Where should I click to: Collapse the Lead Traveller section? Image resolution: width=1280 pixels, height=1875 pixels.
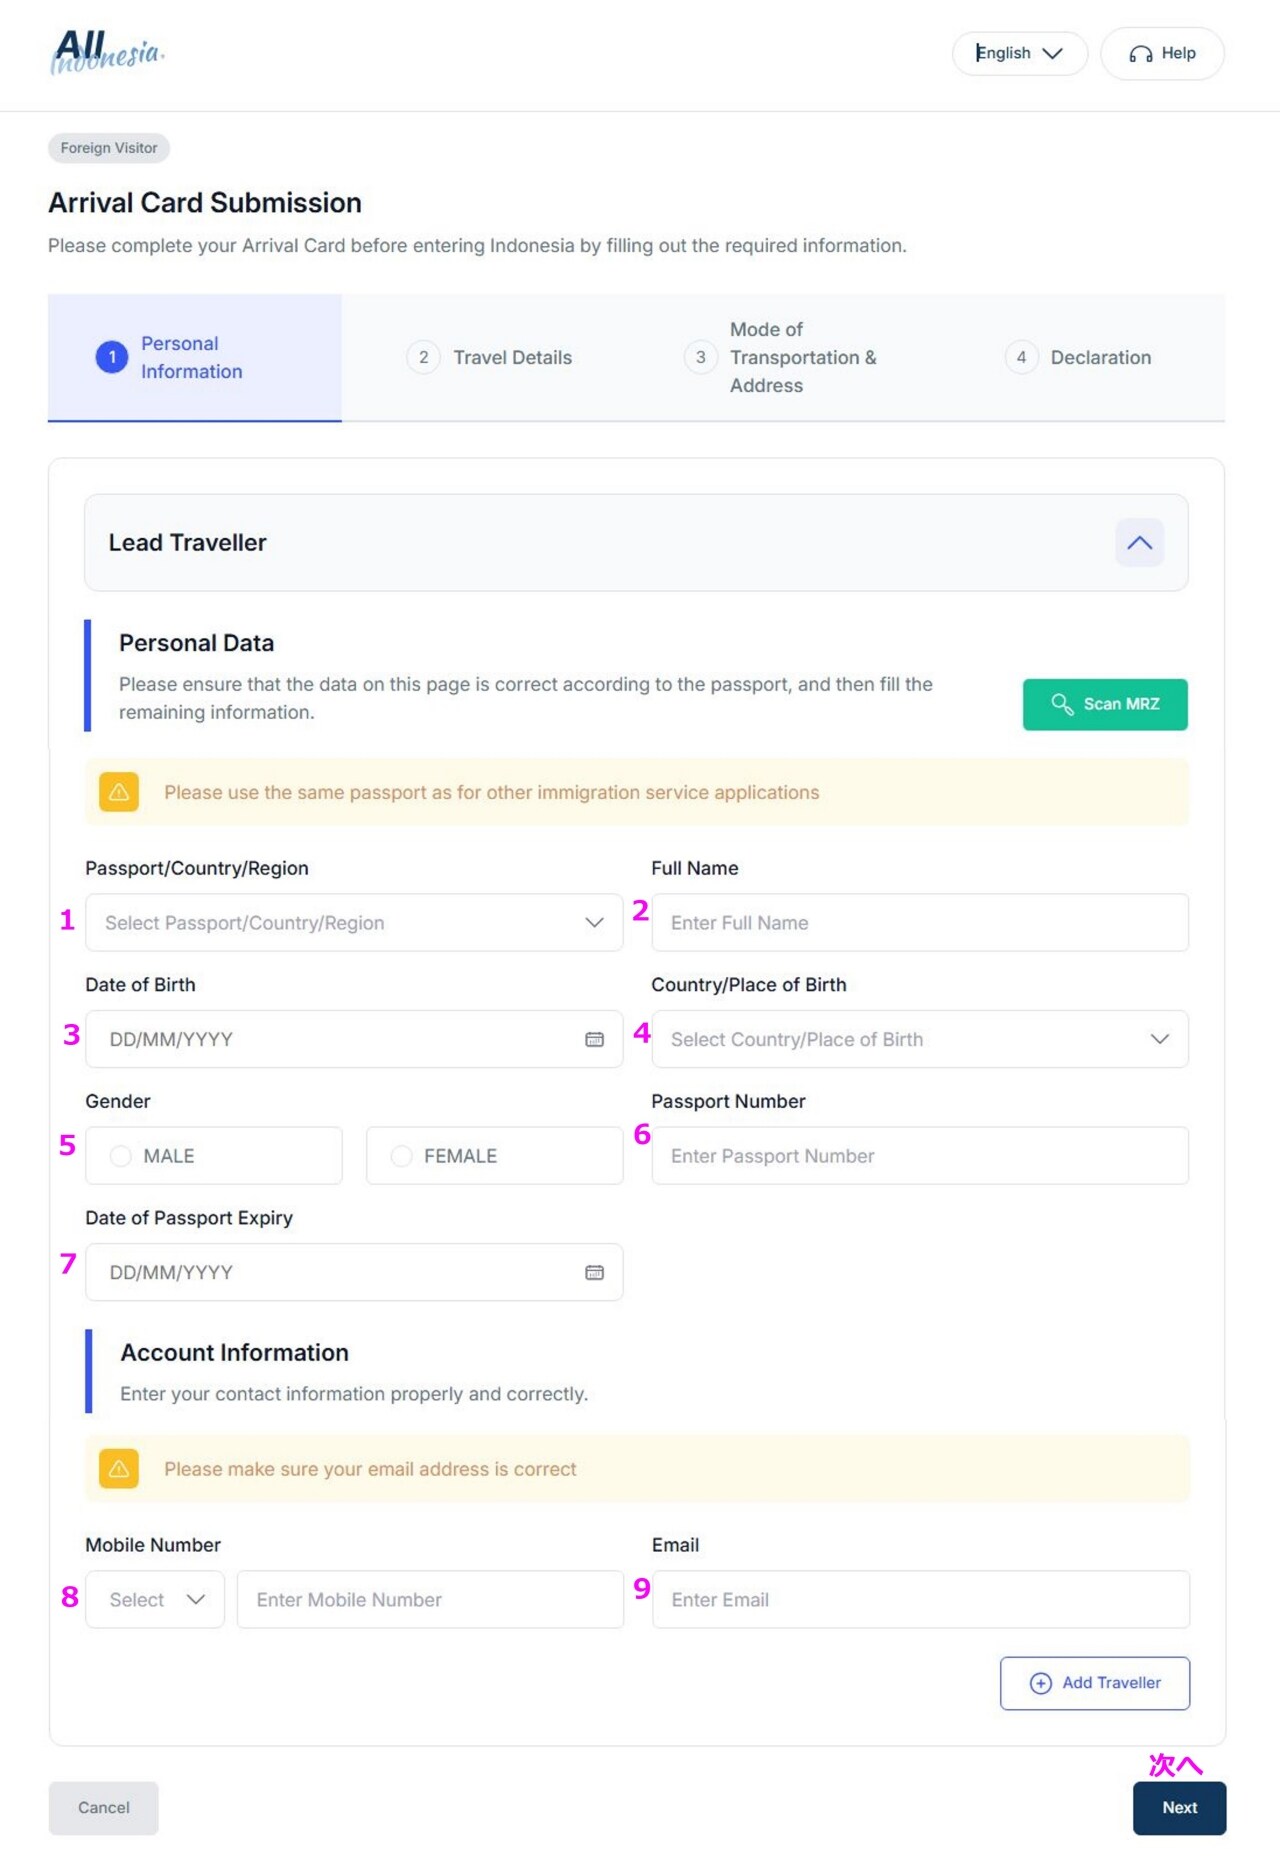(x=1139, y=543)
